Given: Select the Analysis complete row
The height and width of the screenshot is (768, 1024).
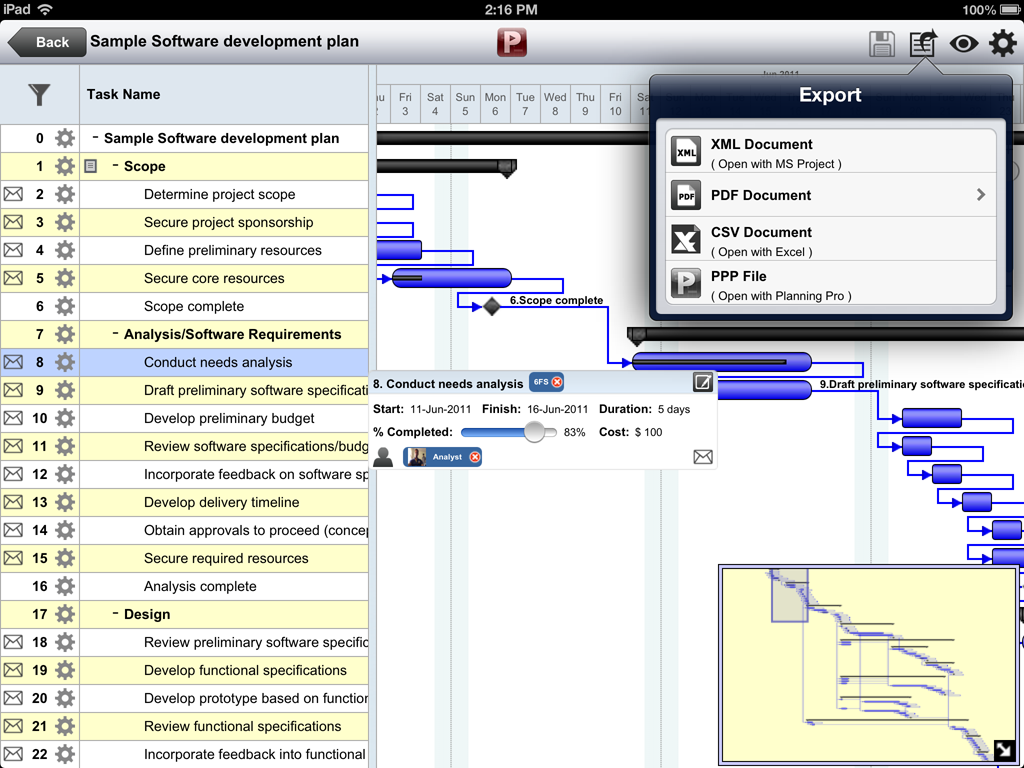Looking at the screenshot, I should pos(184,586).
